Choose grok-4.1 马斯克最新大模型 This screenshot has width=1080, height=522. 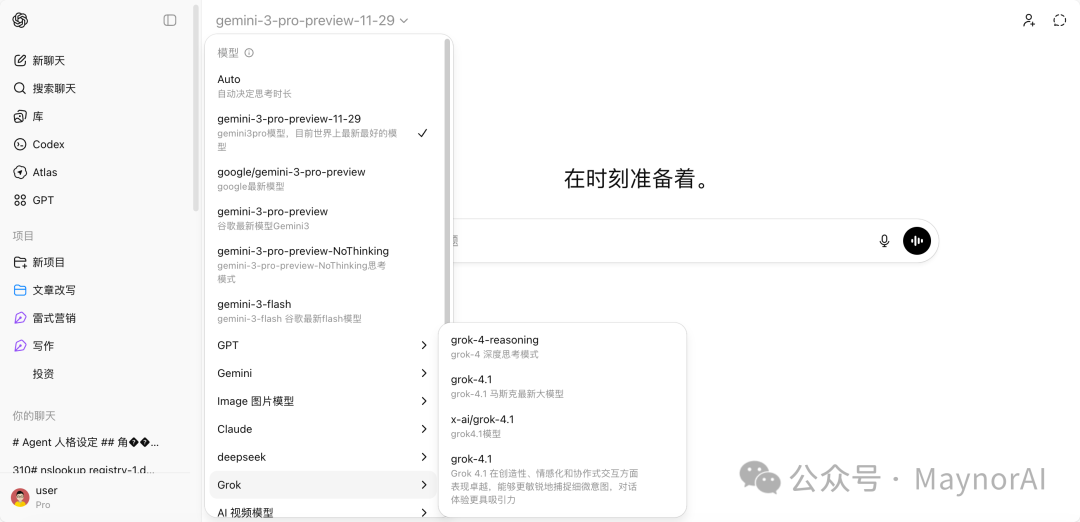point(562,386)
